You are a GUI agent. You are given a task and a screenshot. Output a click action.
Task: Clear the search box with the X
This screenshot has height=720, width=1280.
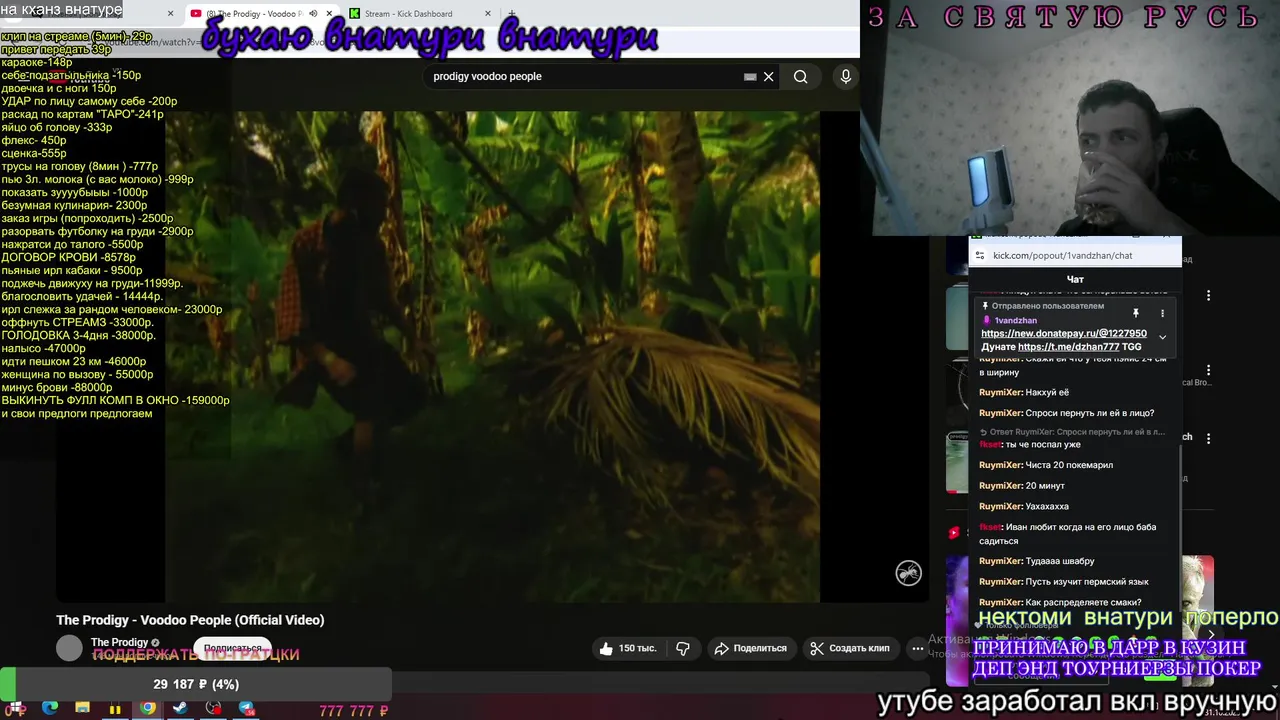click(x=768, y=77)
